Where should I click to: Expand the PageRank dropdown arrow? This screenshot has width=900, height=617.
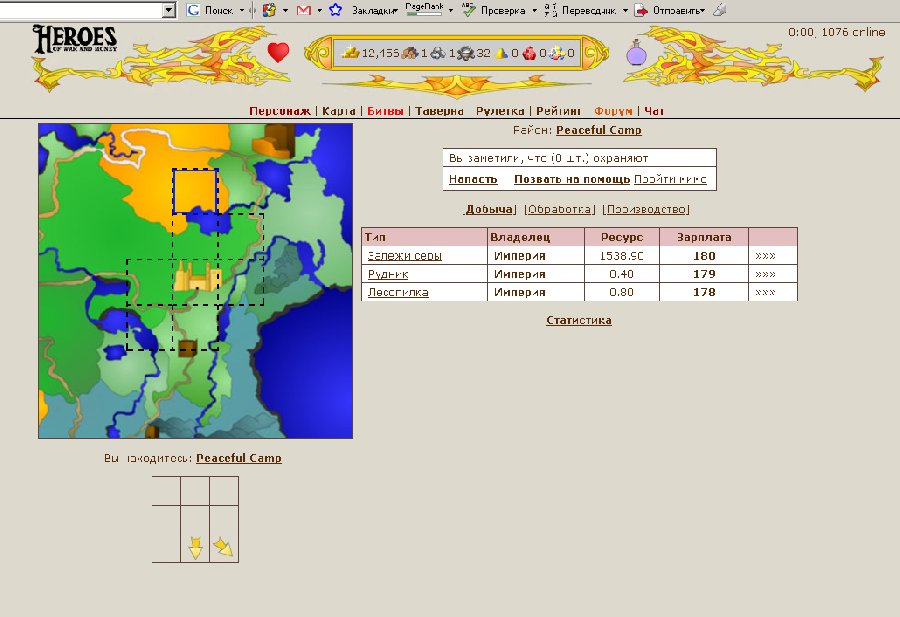click(451, 10)
